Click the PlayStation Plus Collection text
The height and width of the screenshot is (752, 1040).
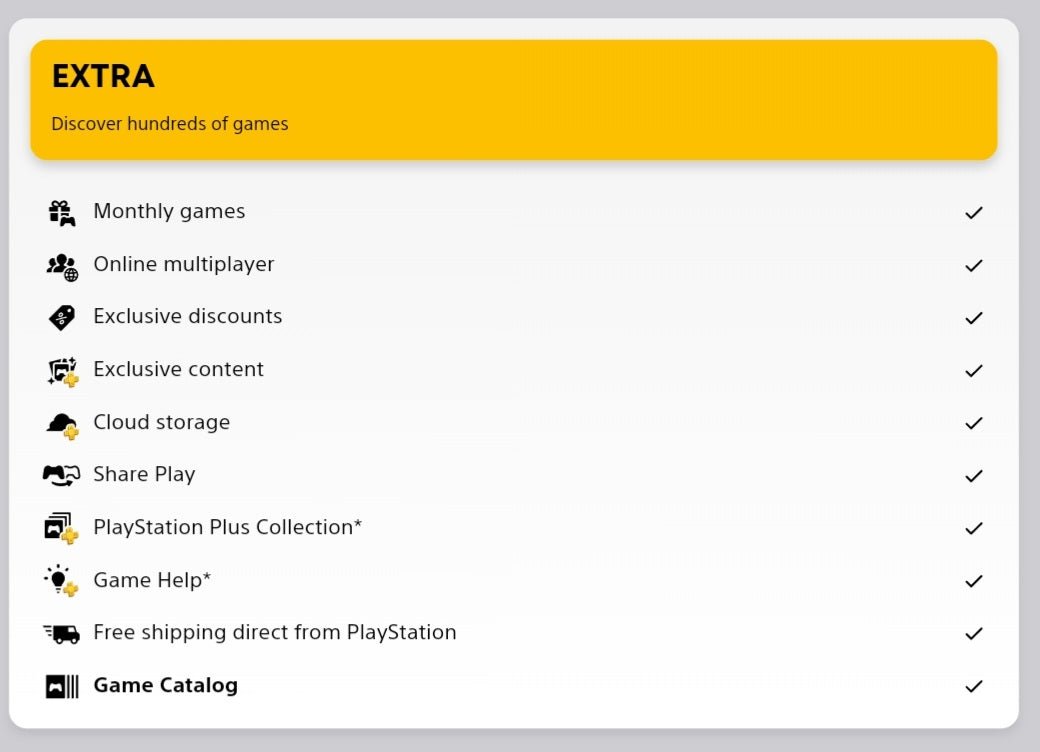[227, 527]
